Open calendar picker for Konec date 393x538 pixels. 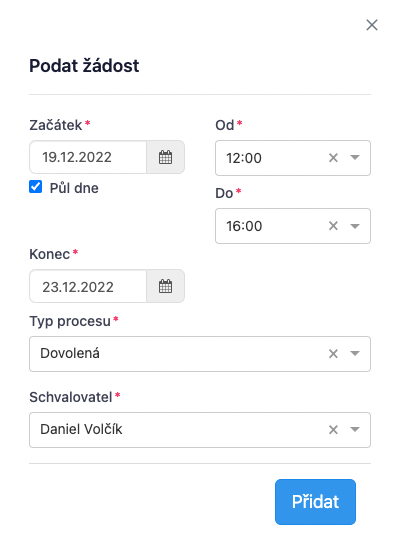(165, 286)
